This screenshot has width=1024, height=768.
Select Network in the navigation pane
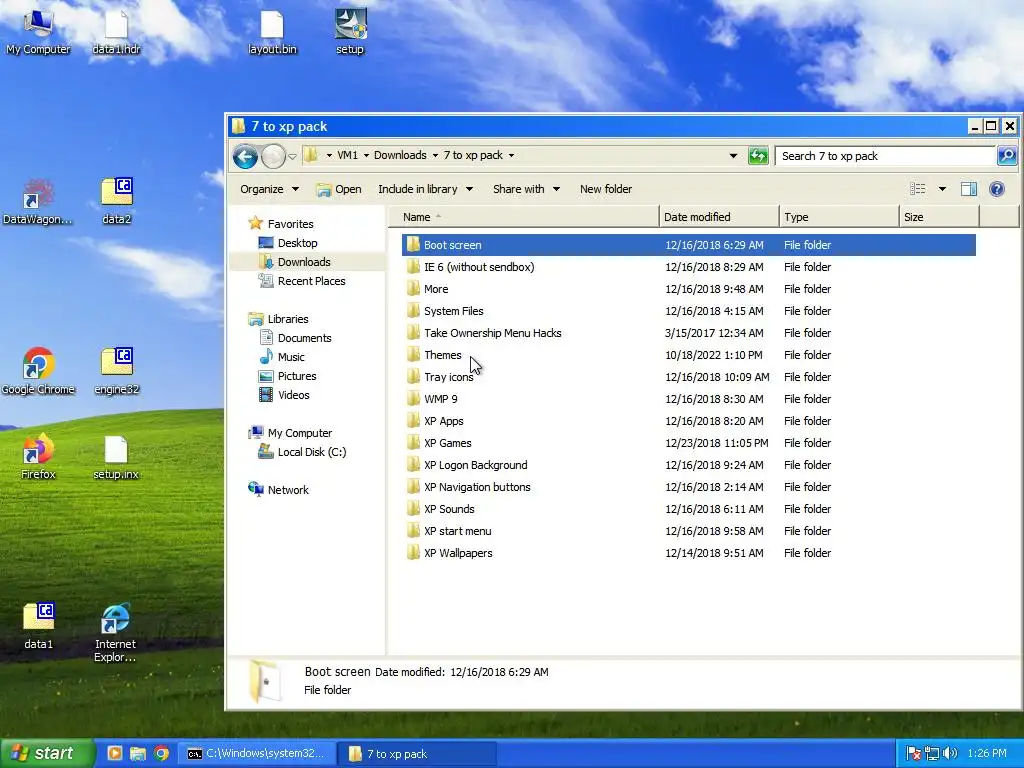[278, 489]
